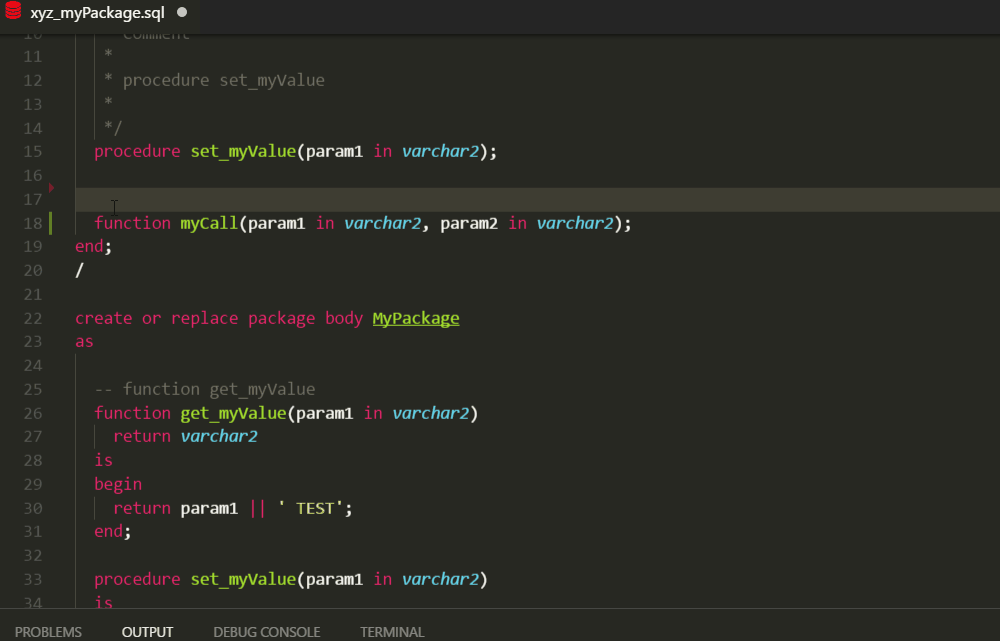Switch to the OUTPUT panel tab
The height and width of the screenshot is (641, 1000).
147,631
